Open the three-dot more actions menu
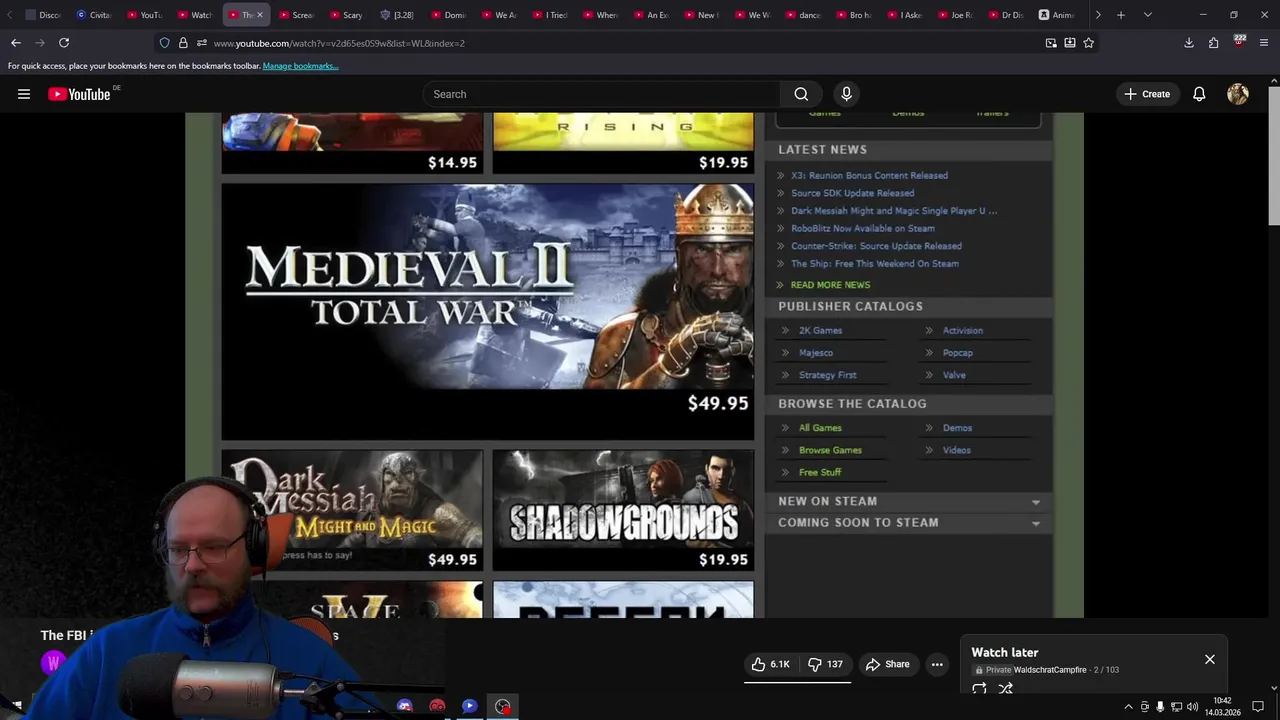 937,664
